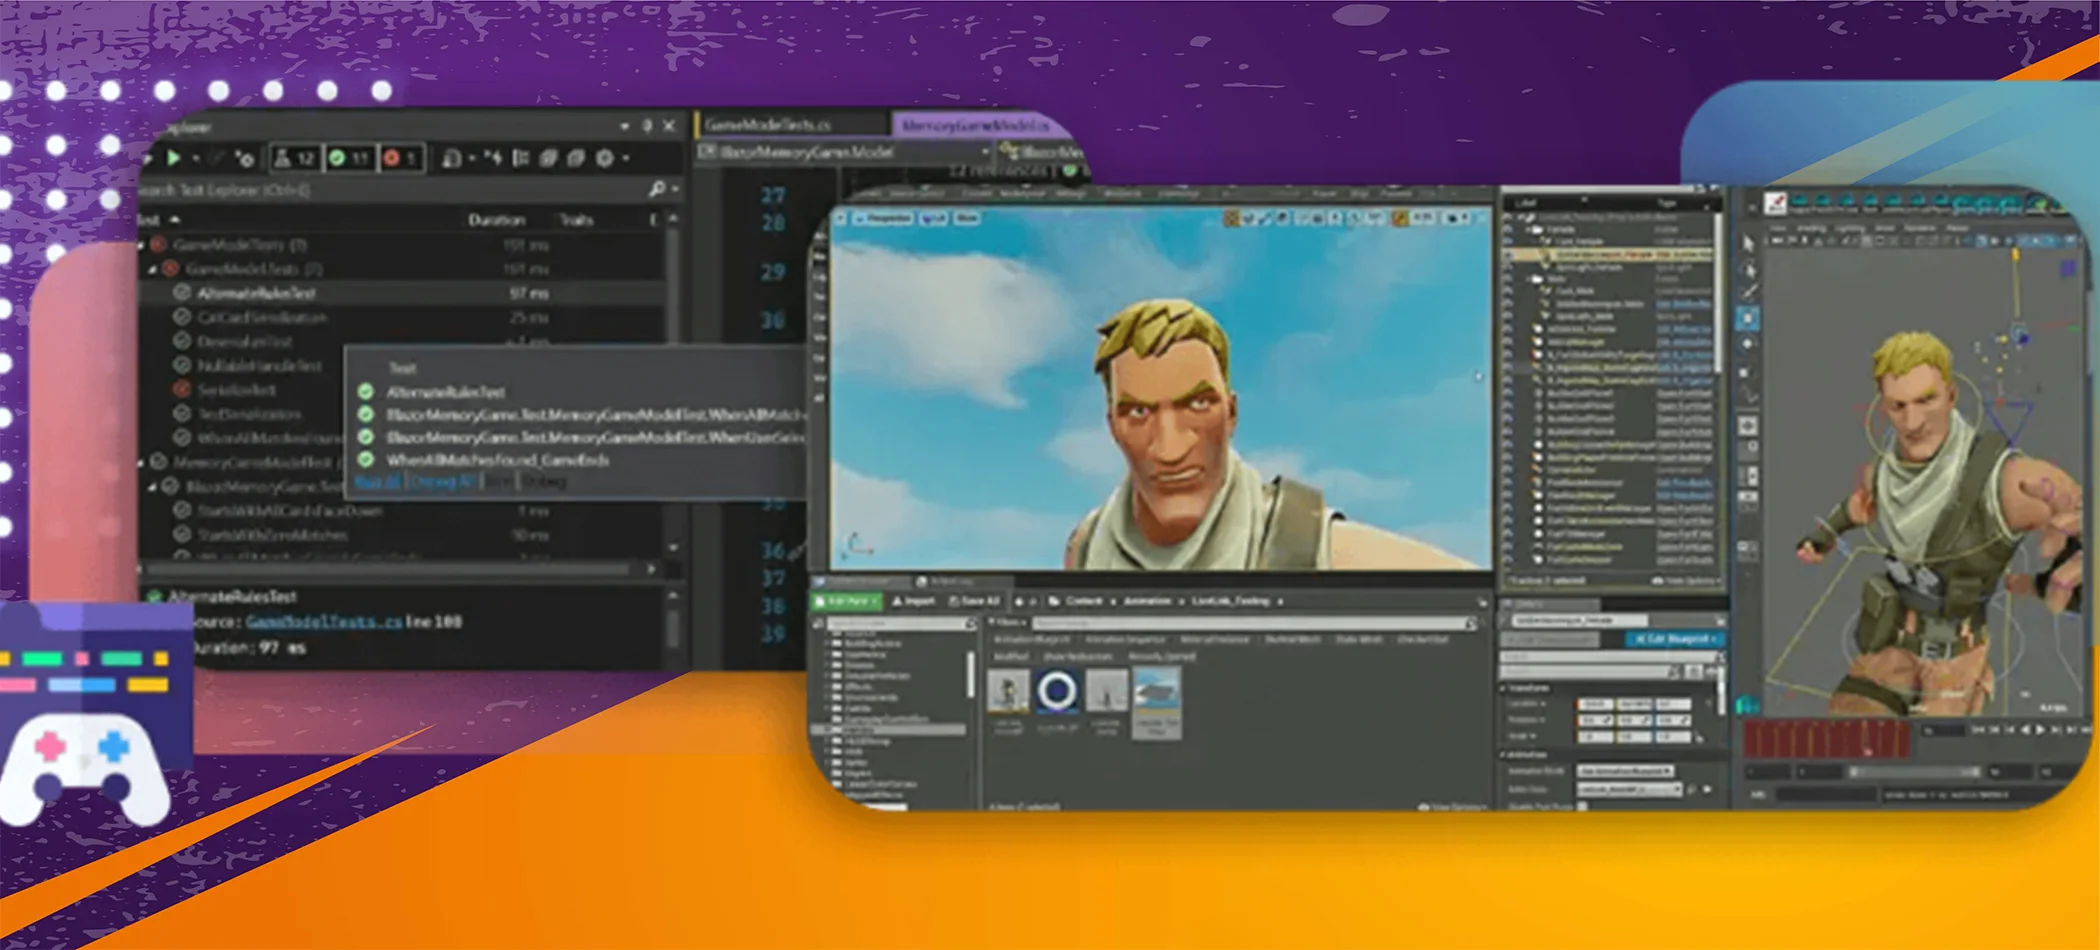Click Run All link in the popup
The image size is (2100, 950).
coord(377,482)
